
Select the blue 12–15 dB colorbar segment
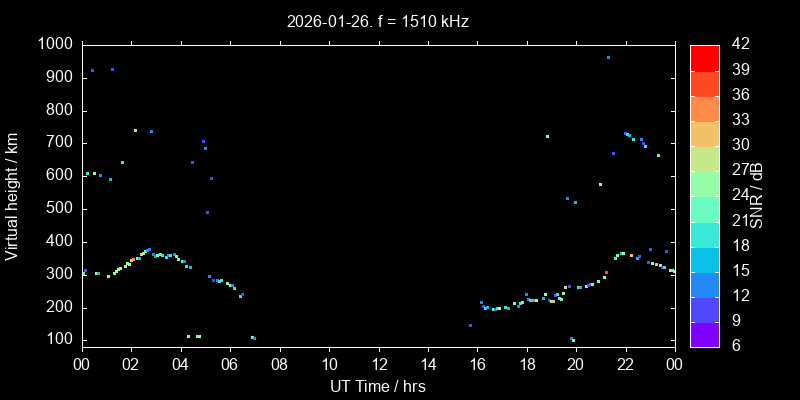coord(704,284)
